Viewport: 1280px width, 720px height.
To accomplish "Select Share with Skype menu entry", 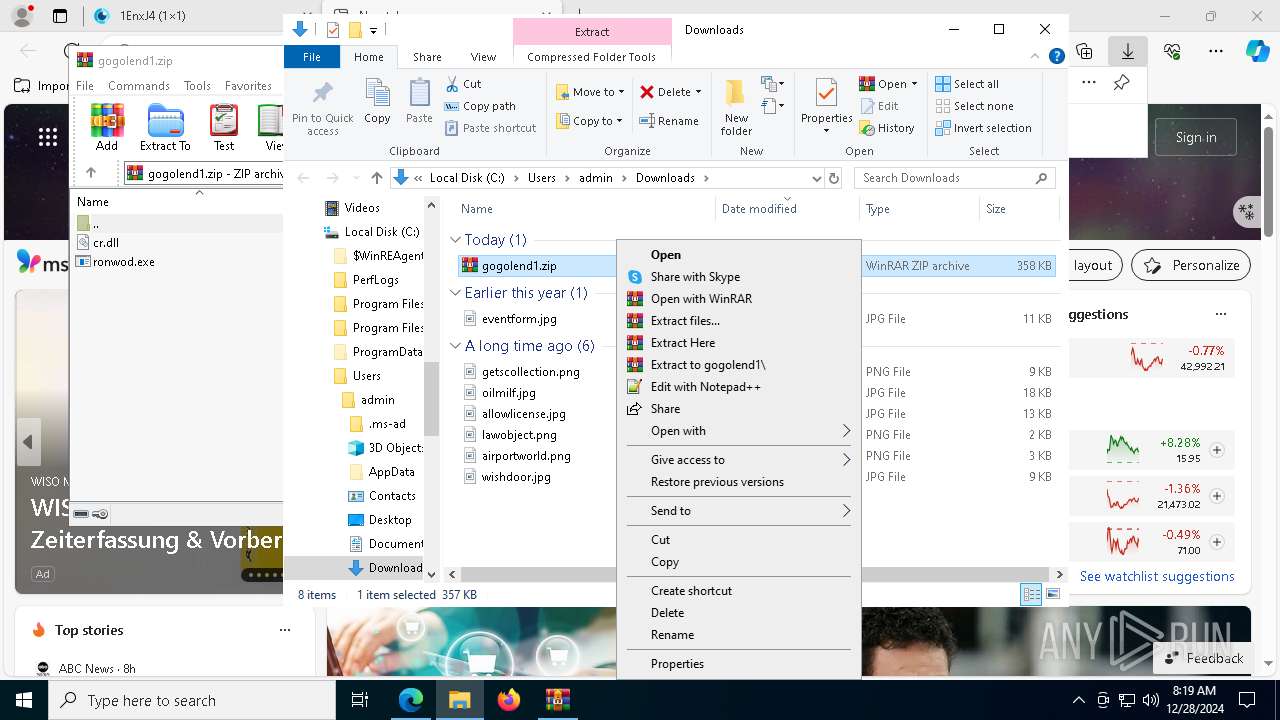I will pyautogui.click(x=738, y=277).
